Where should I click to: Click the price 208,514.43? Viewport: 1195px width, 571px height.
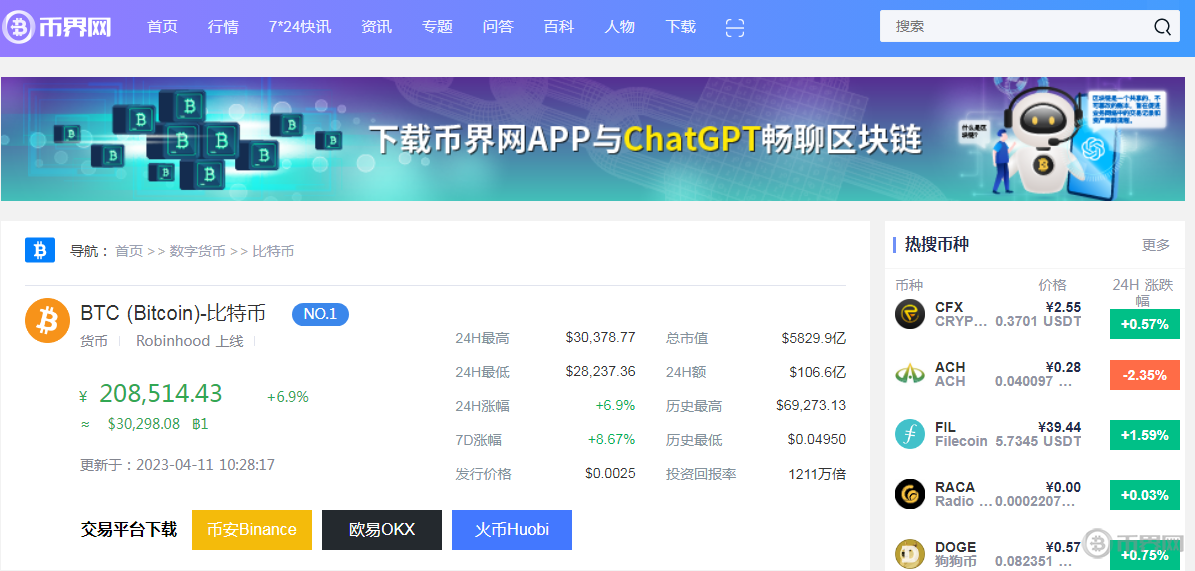pos(161,393)
